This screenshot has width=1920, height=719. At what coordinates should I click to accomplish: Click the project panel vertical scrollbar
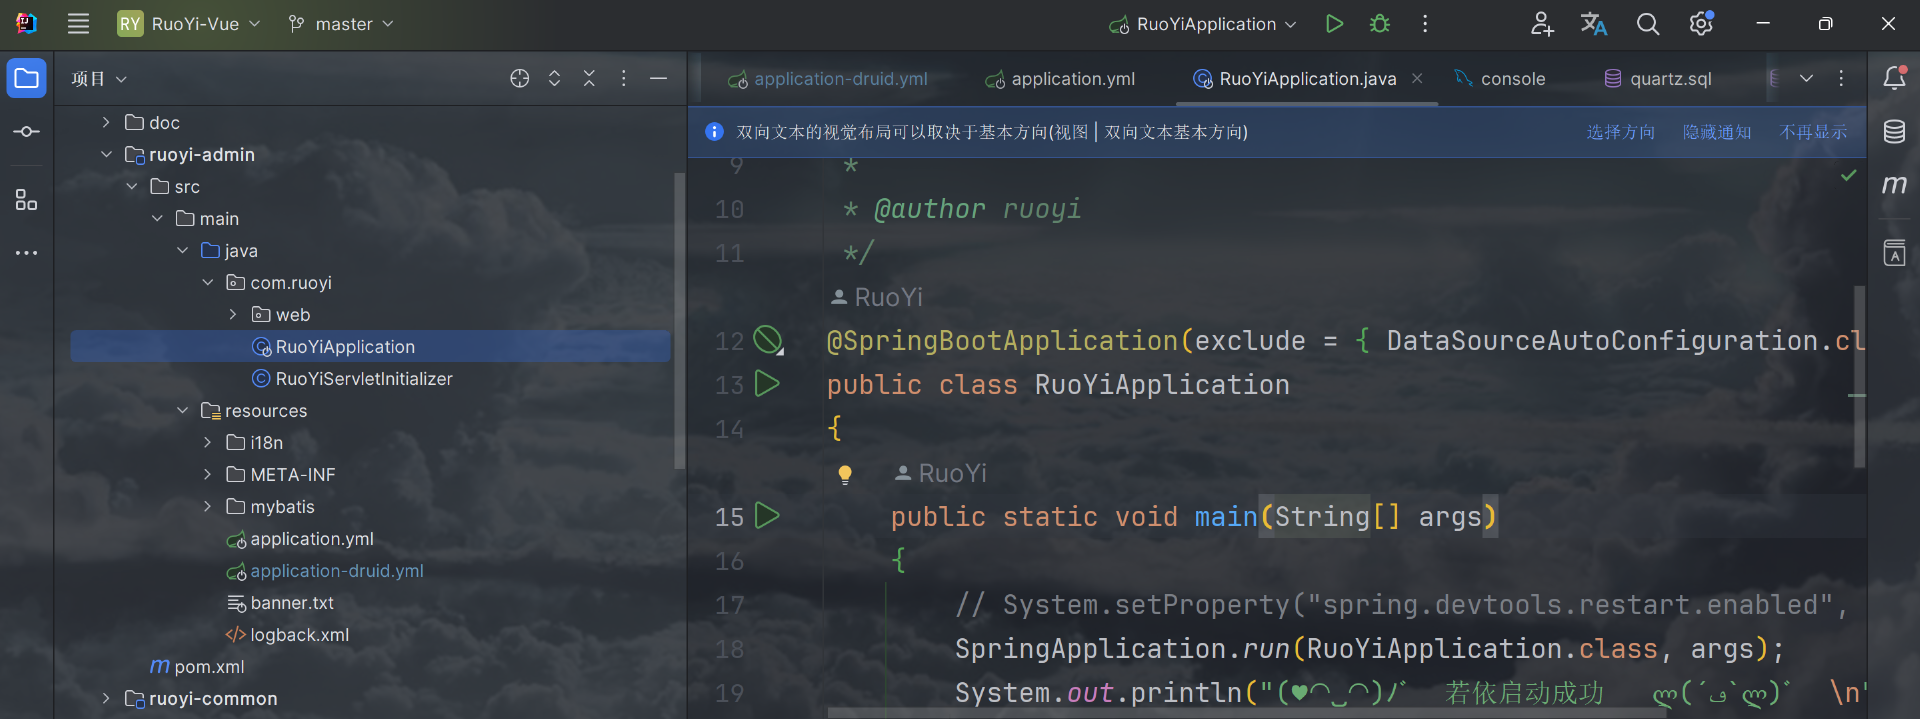click(x=679, y=320)
